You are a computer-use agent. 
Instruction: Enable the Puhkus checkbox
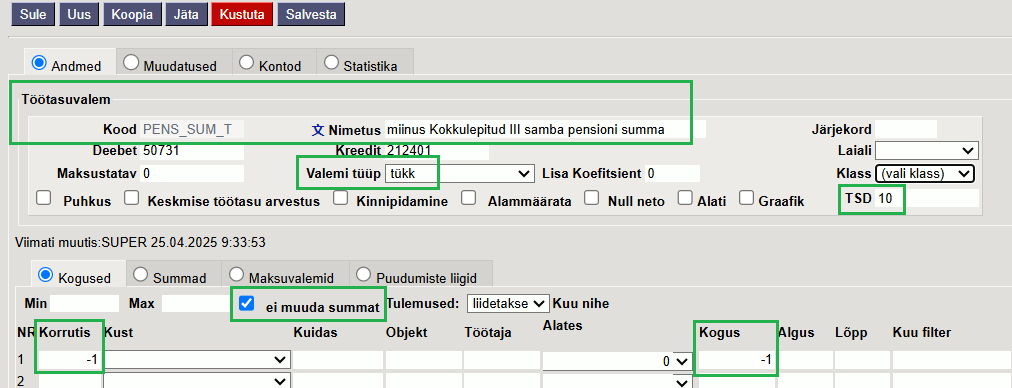pos(43,199)
